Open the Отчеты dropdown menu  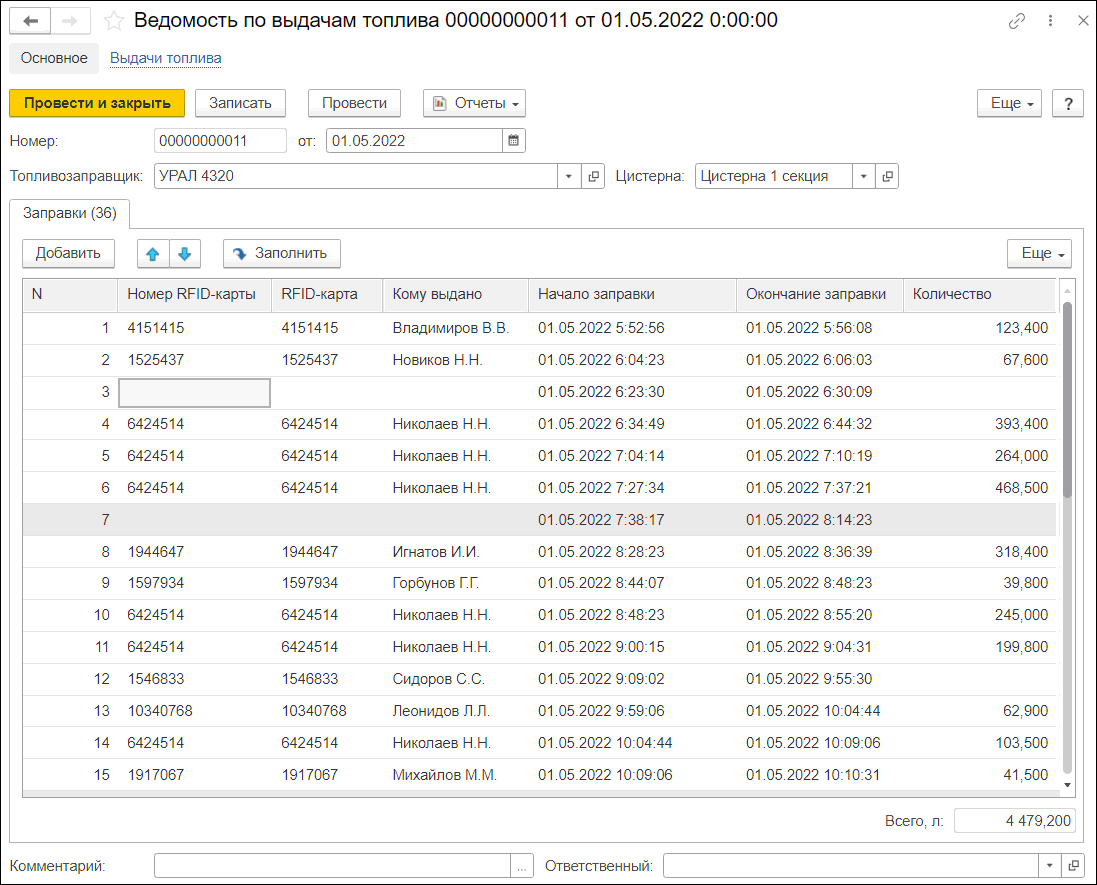(x=474, y=104)
